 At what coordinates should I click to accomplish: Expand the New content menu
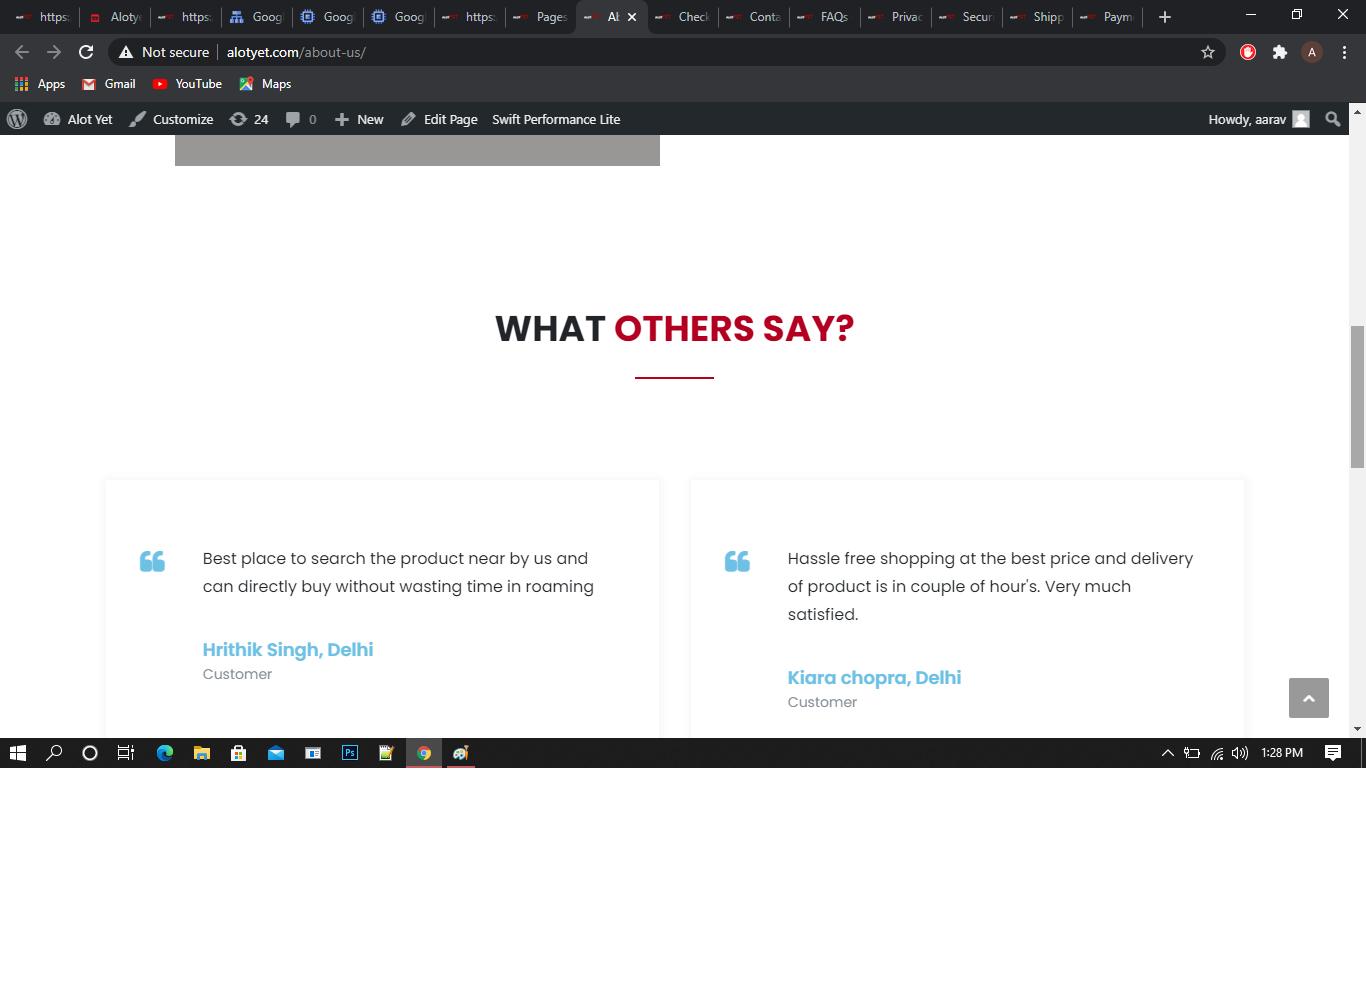359,119
